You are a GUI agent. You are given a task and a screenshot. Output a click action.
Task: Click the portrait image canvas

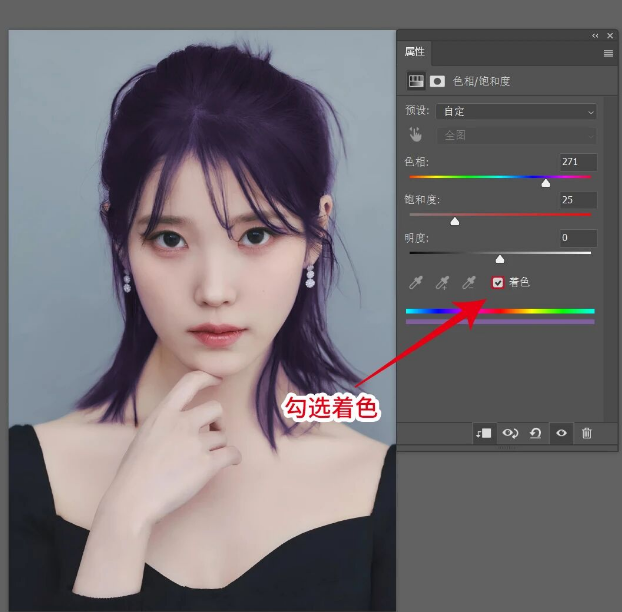pyautogui.click(x=202, y=320)
